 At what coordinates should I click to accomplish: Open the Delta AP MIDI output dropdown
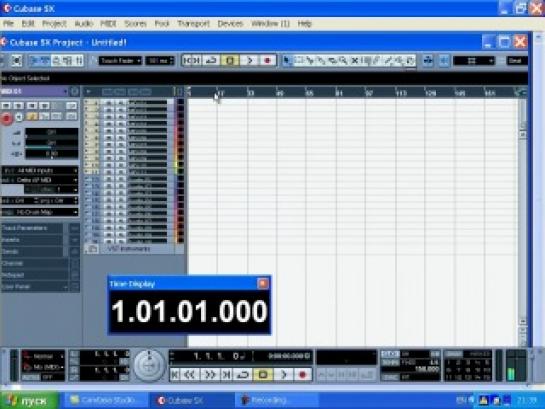click(x=40, y=180)
